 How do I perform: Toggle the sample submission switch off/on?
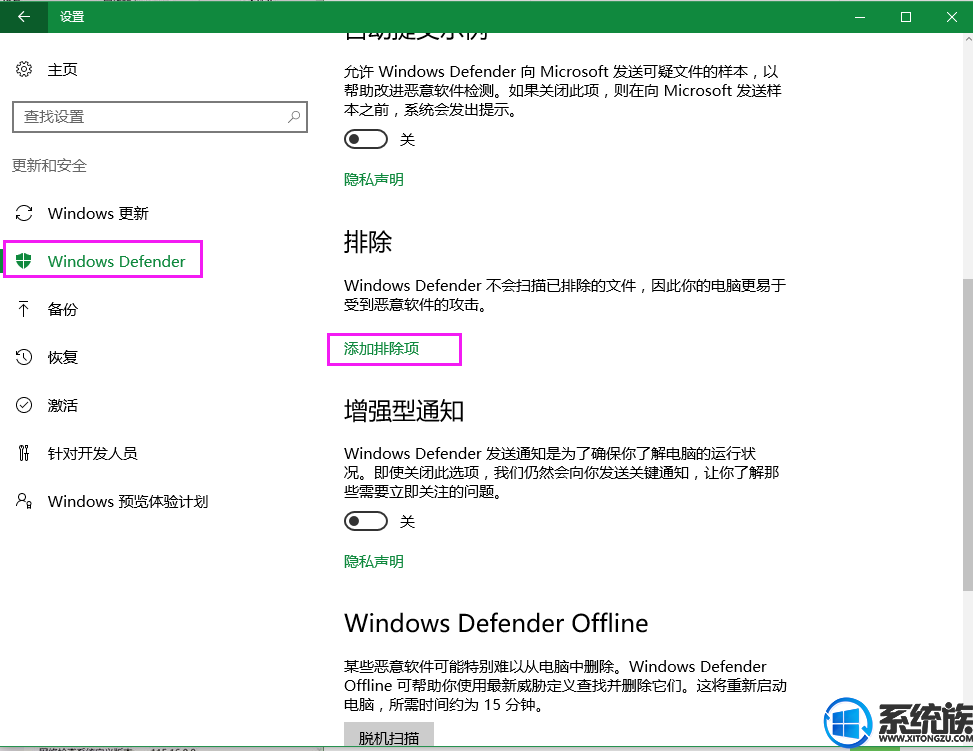(x=366, y=139)
